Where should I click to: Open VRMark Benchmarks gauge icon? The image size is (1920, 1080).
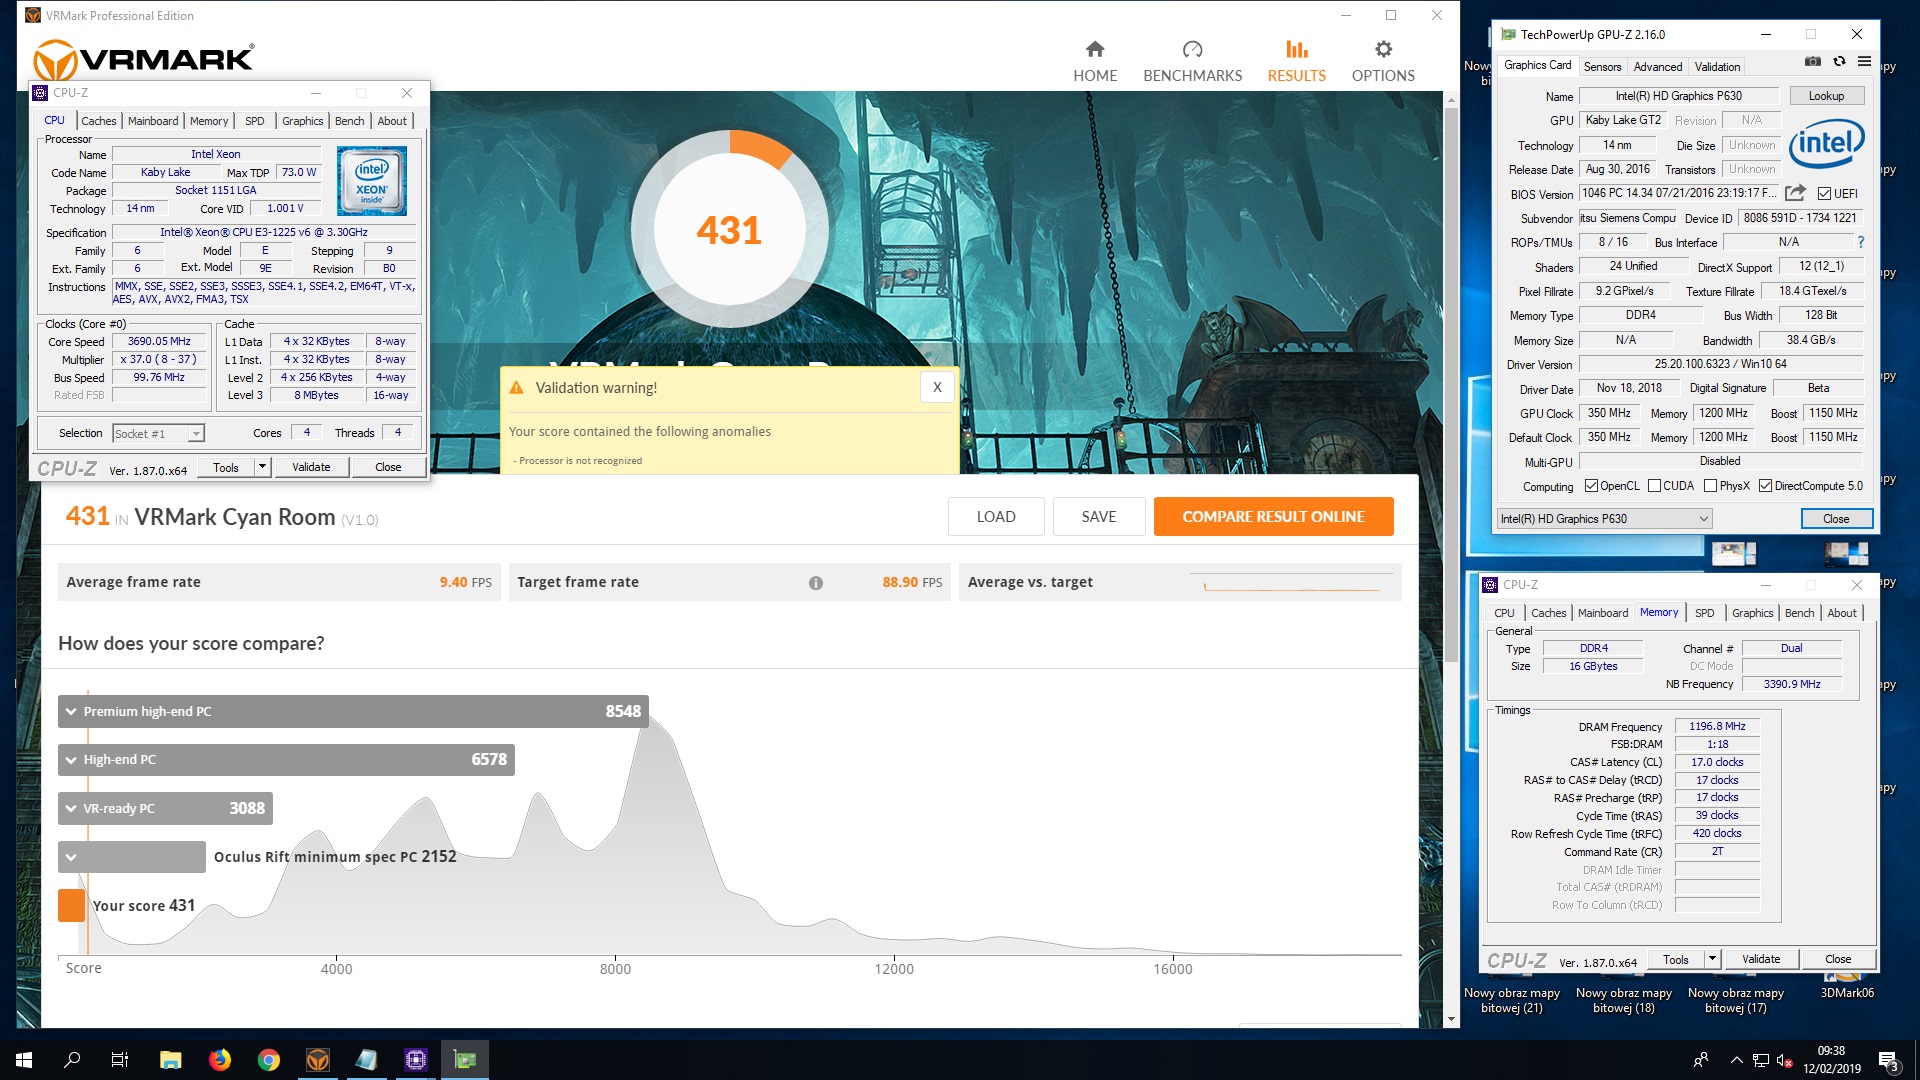[x=1192, y=49]
